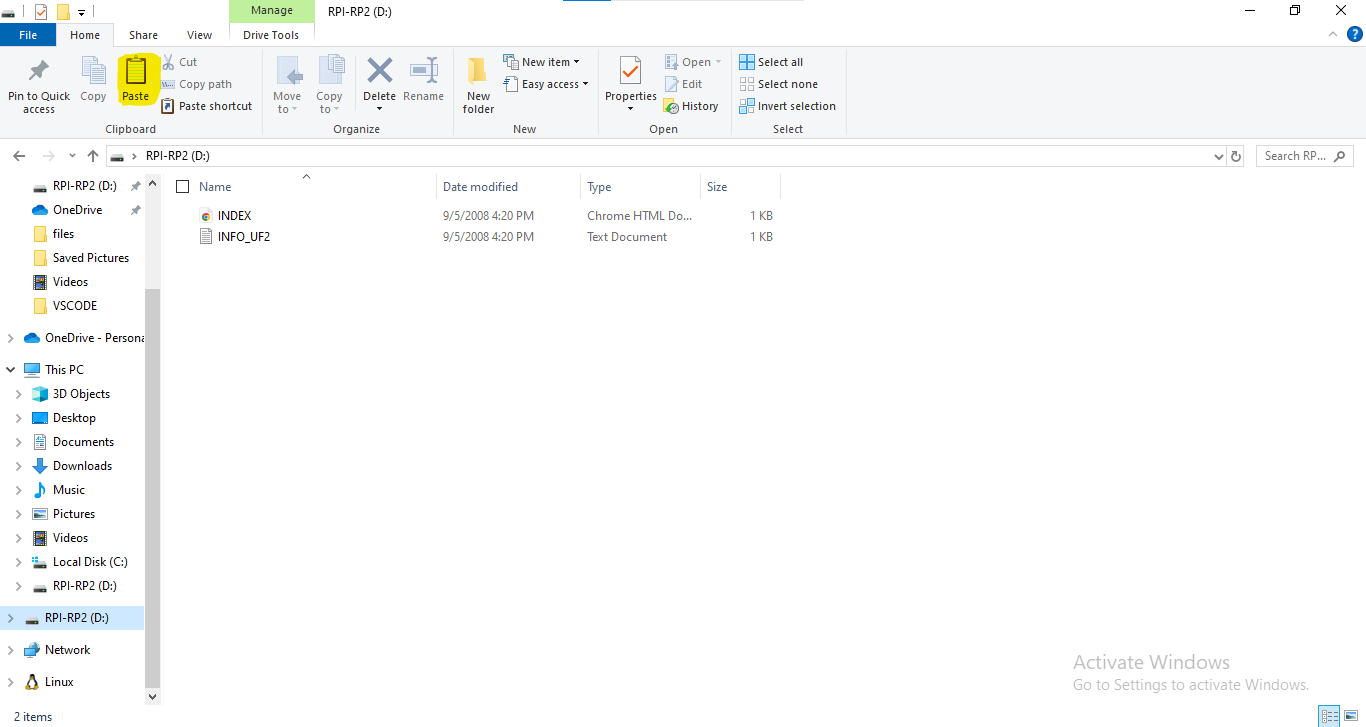Toggle the select-all items checkbox in header
Screen dimensions: 1366x727
pyautogui.click(x=182, y=187)
